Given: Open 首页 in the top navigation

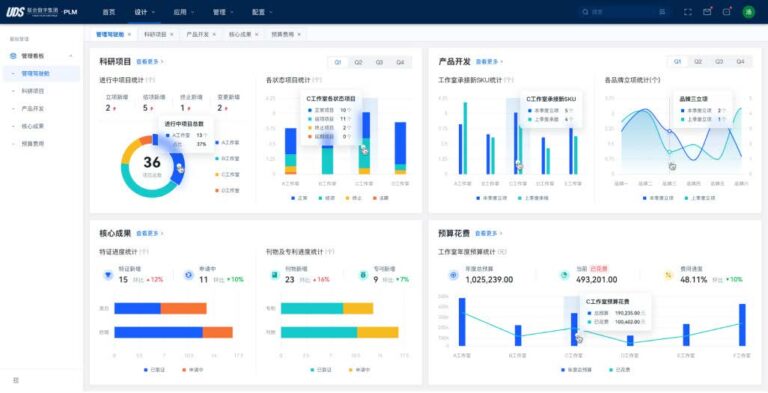Looking at the screenshot, I should [109, 12].
